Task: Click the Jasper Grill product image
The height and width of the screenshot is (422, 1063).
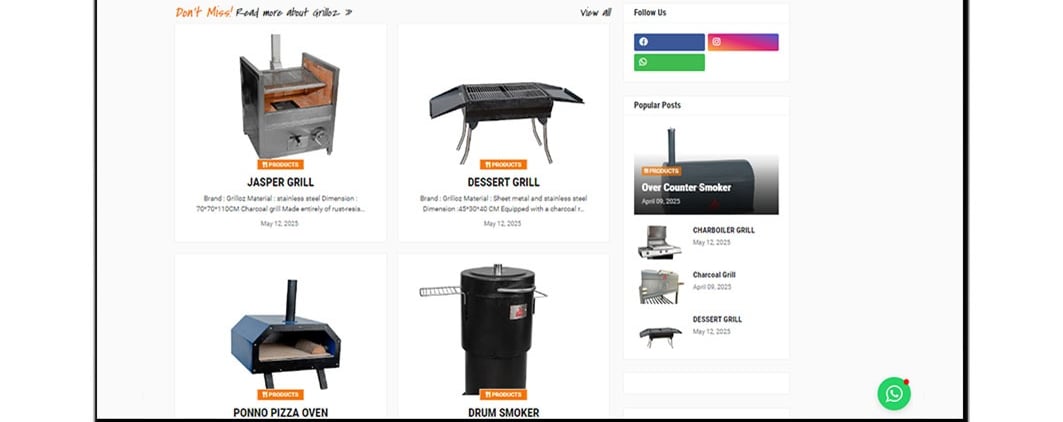Action: pyautogui.click(x=289, y=96)
